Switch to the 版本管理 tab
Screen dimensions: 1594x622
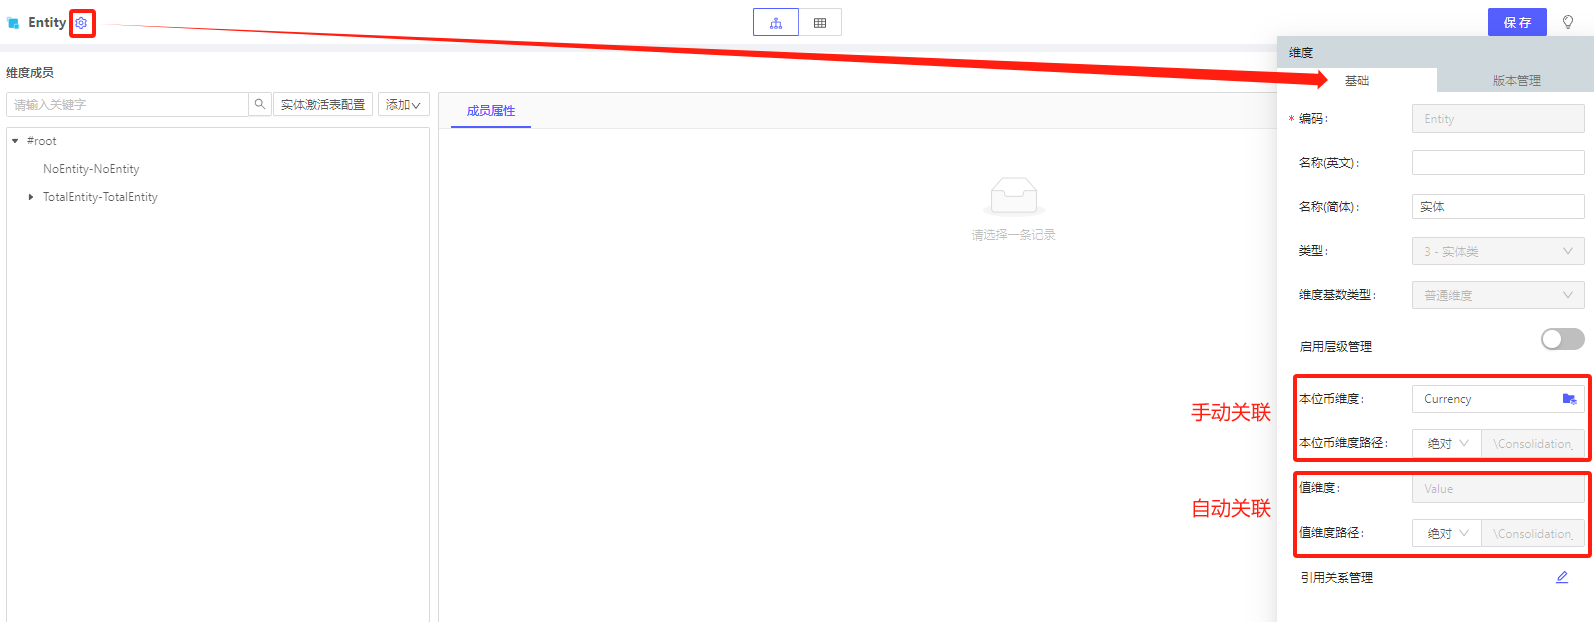1516,81
